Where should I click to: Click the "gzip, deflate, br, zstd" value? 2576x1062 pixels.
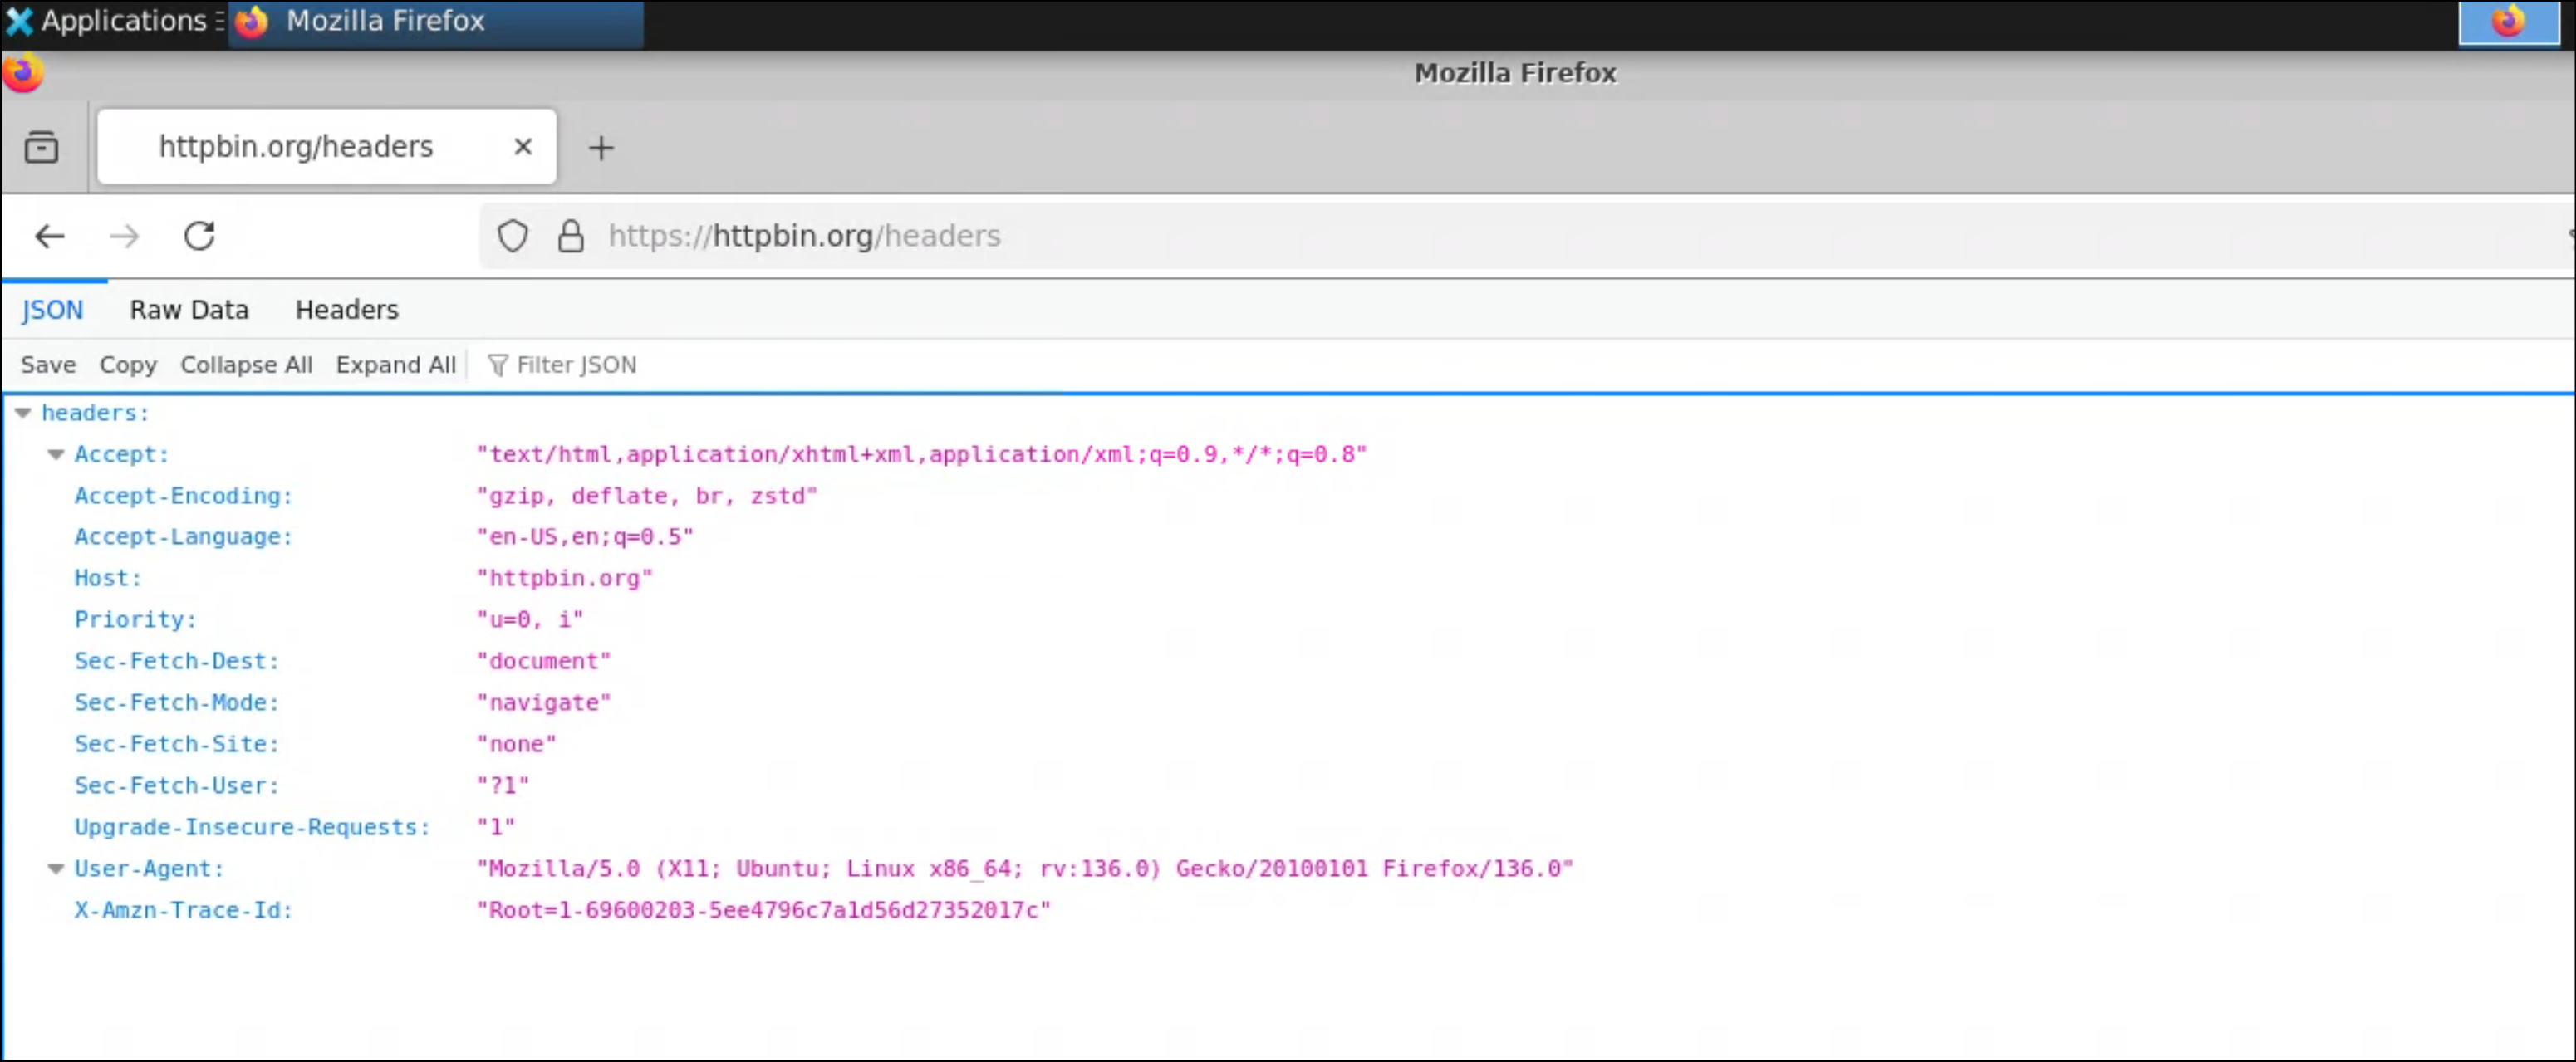[x=647, y=496]
